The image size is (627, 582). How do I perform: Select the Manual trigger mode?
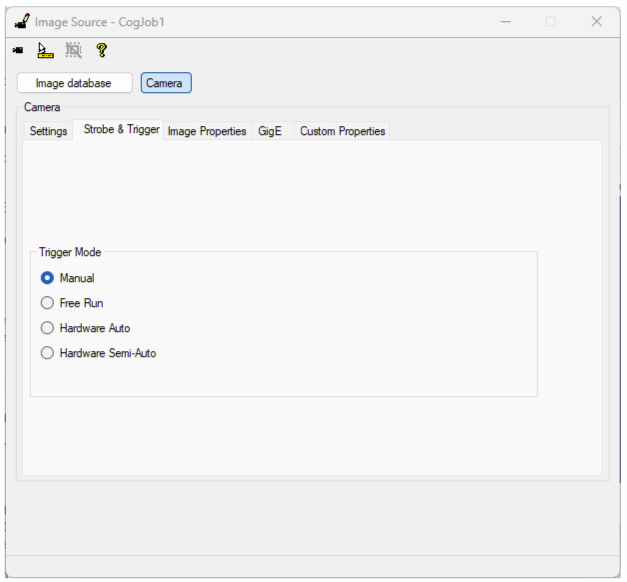tap(67, 278)
